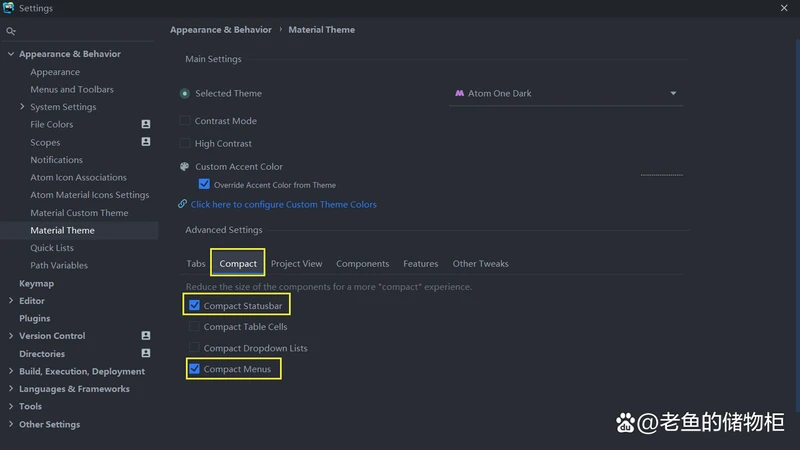Open the File Colors settings page
Viewport: 800px width, 450px height.
(52, 124)
